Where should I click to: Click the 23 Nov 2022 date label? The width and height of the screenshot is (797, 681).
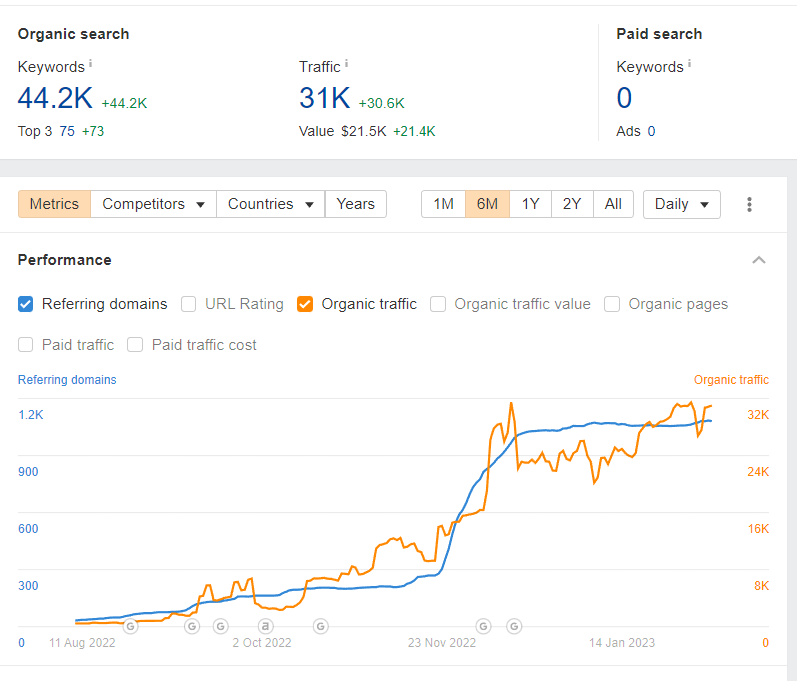442,643
